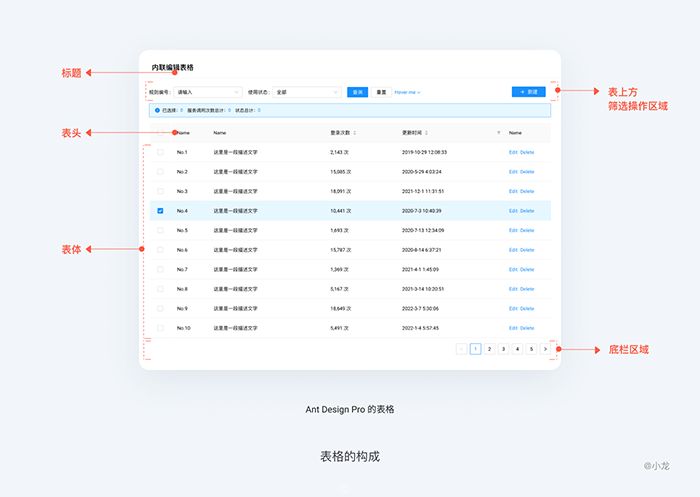Expand the Hover me dropdown link
Viewport: 700px width, 497px height.
pyautogui.click(x=407, y=92)
